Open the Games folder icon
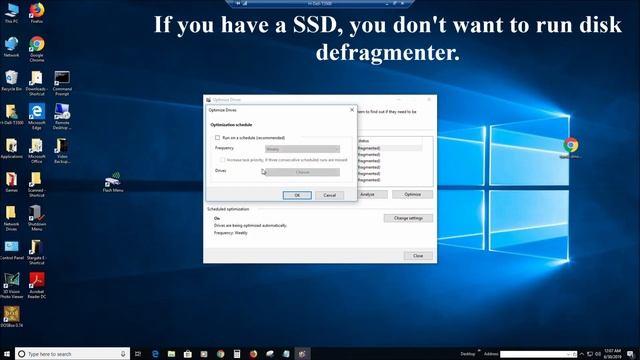This screenshot has width=640, height=360. click(x=11, y=182)
